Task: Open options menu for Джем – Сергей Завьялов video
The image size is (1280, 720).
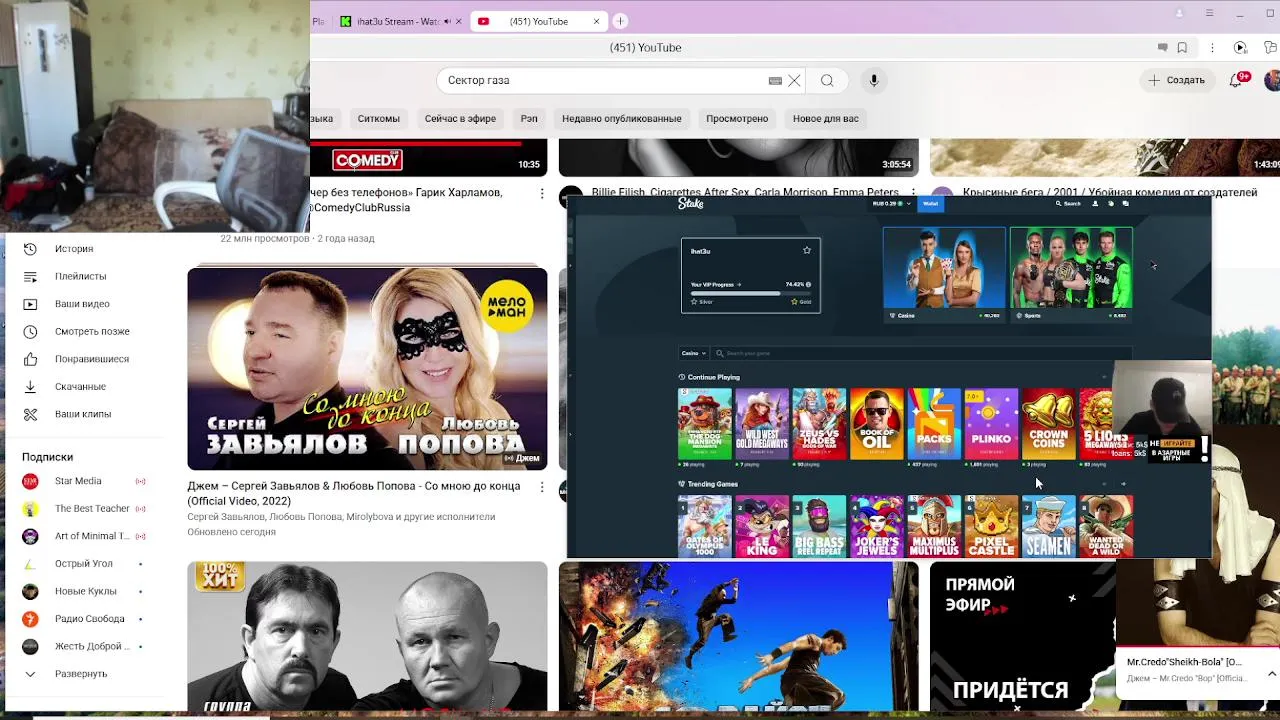Action: point(542,488)
